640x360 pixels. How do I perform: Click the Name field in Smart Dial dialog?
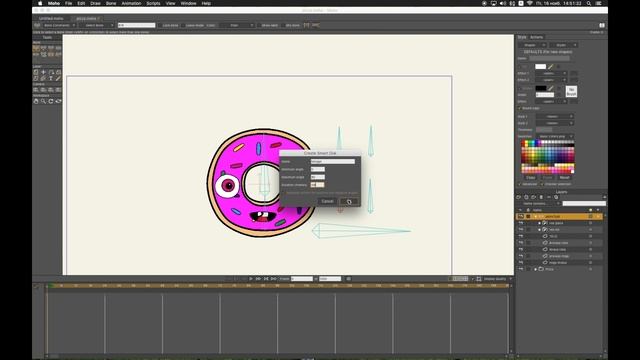333,162
